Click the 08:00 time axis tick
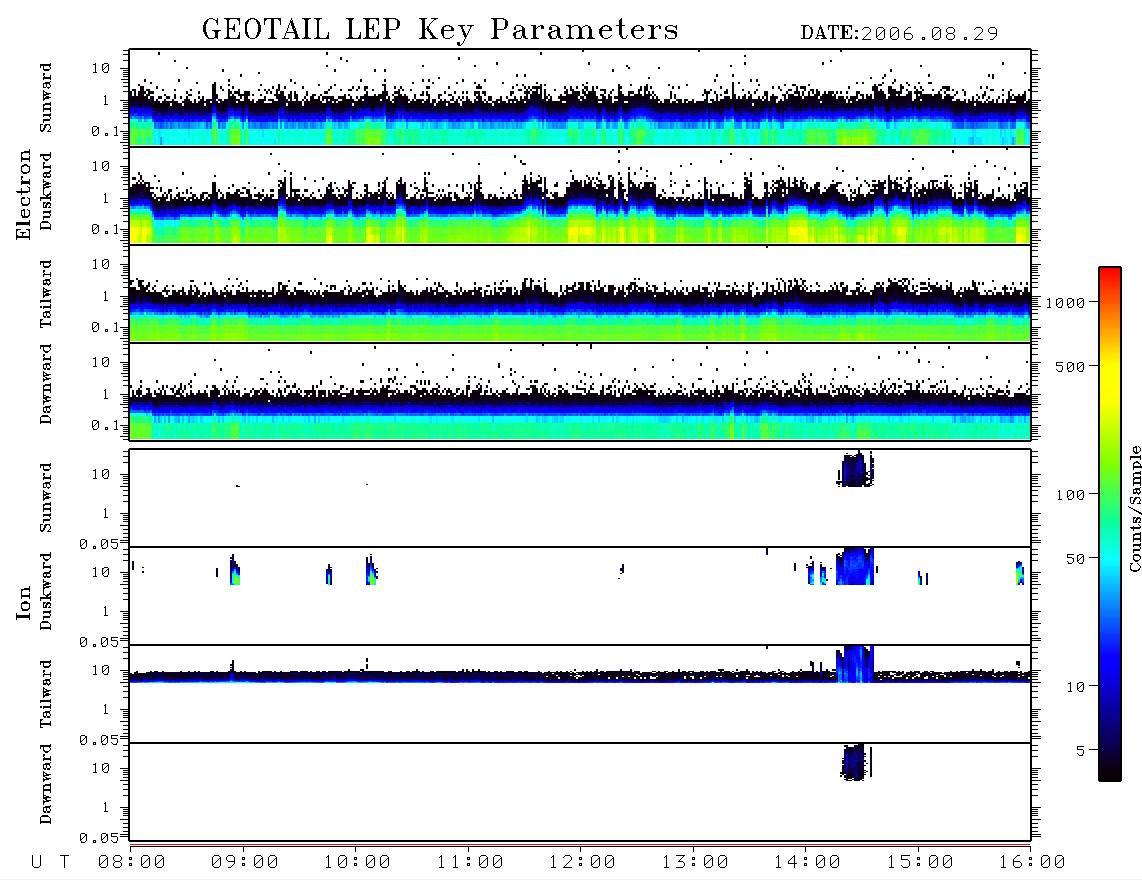 [x=132, y=862]
